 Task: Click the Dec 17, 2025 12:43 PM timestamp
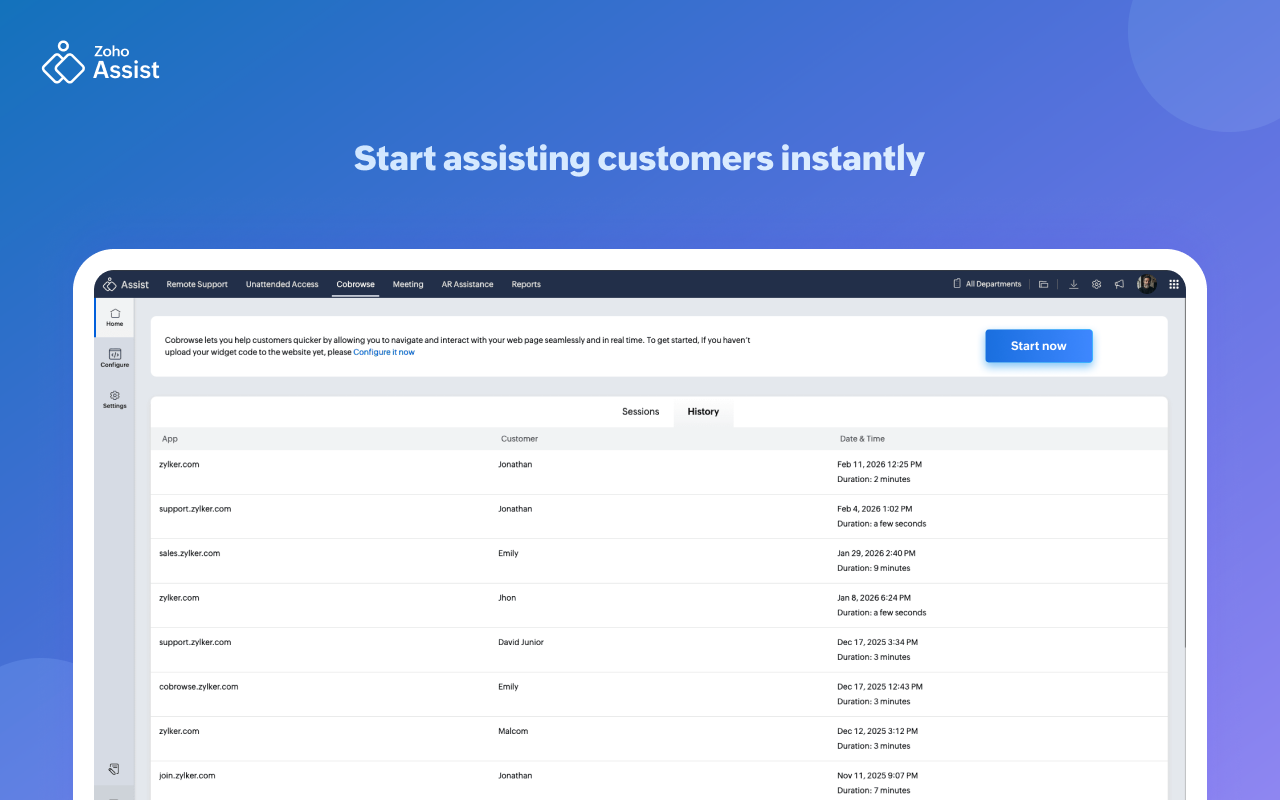(x=880, y=687)
